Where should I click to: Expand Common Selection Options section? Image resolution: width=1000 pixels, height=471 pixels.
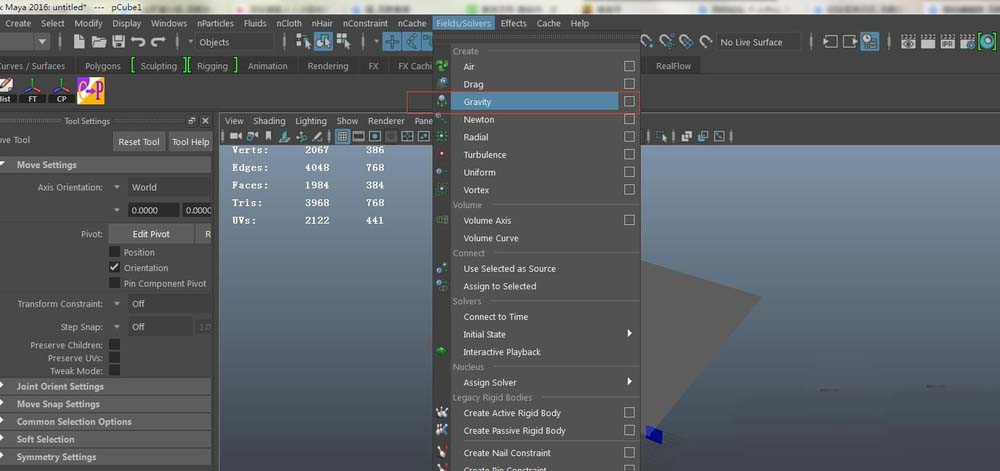[105, 421]
